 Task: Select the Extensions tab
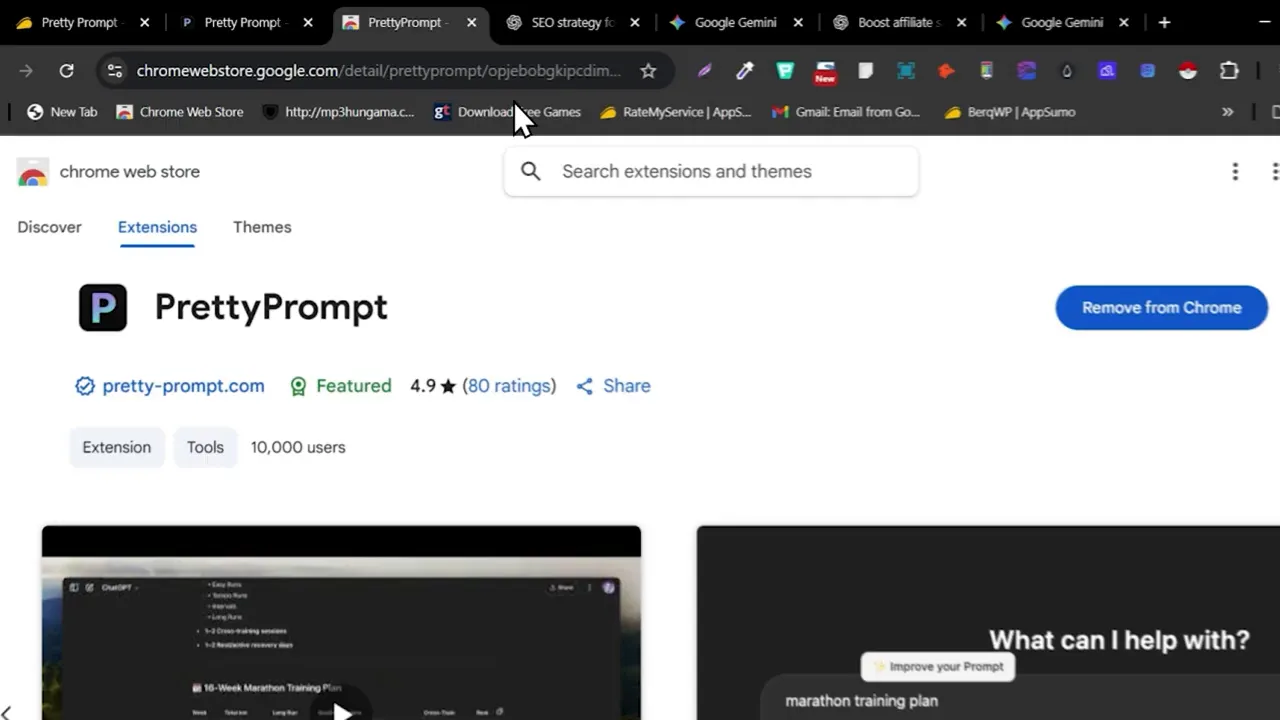[157, 227]
